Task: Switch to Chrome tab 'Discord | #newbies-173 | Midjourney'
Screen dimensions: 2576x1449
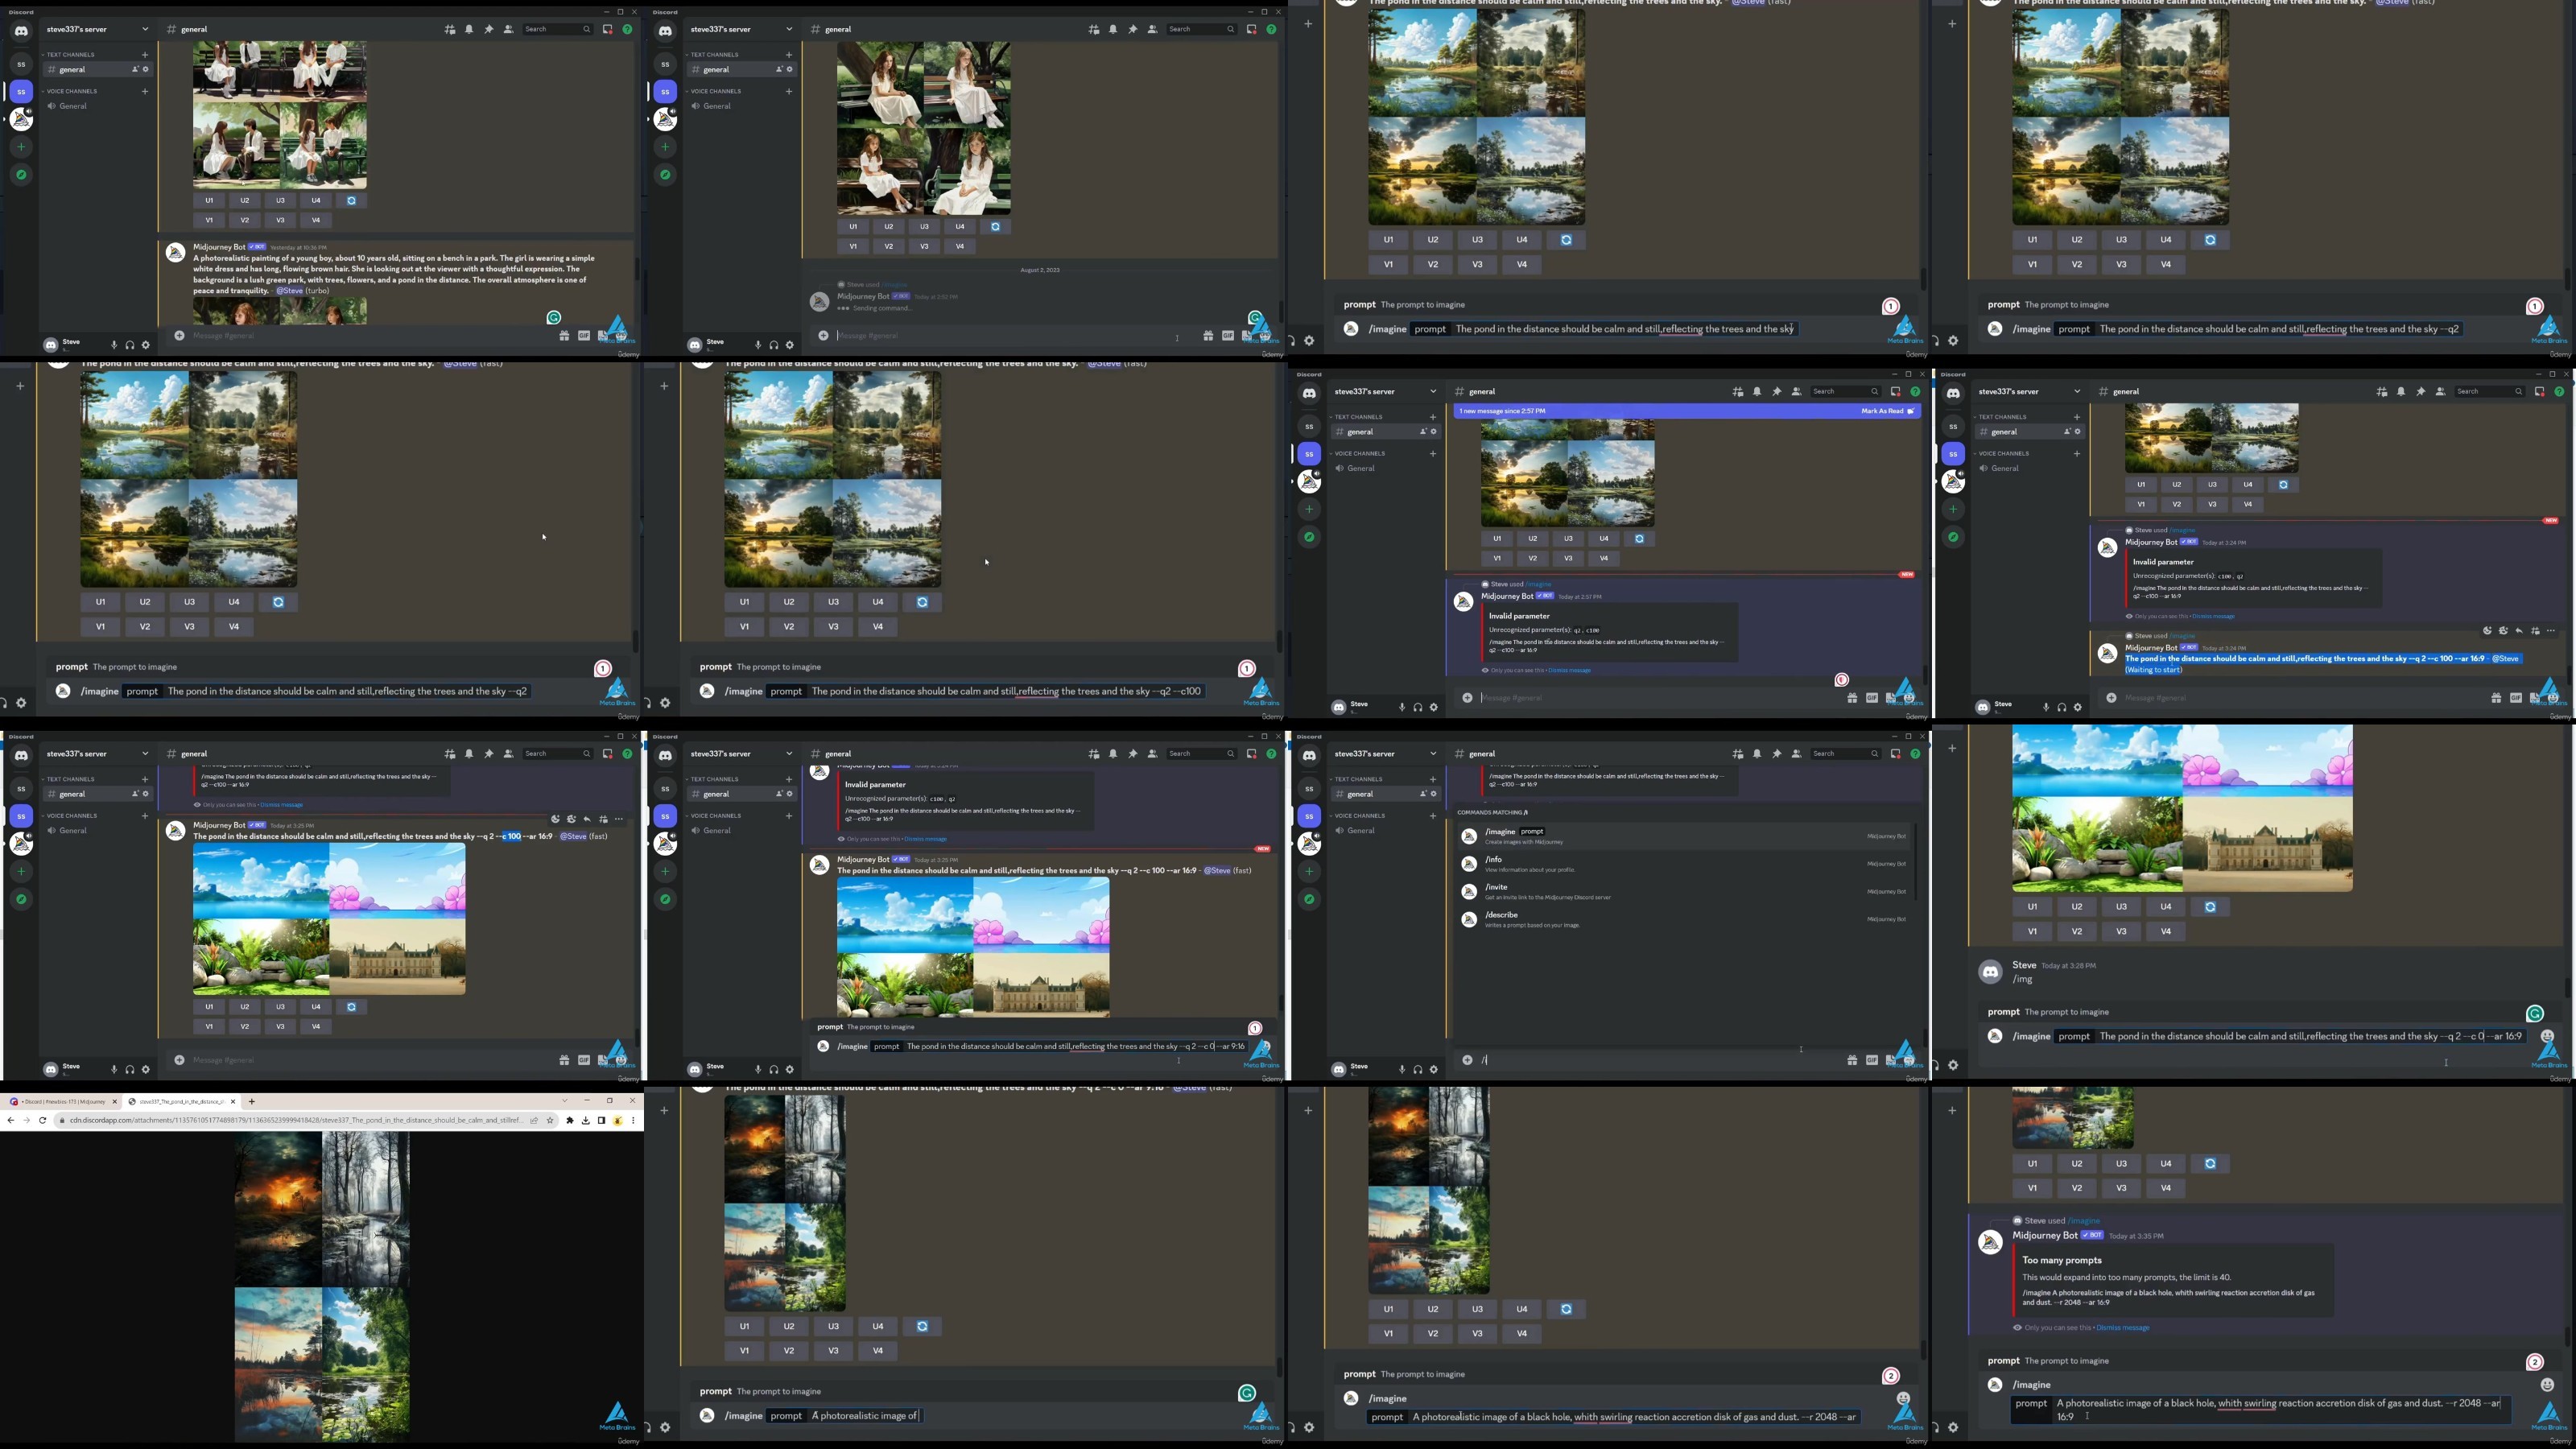Action: [62, 1101]
